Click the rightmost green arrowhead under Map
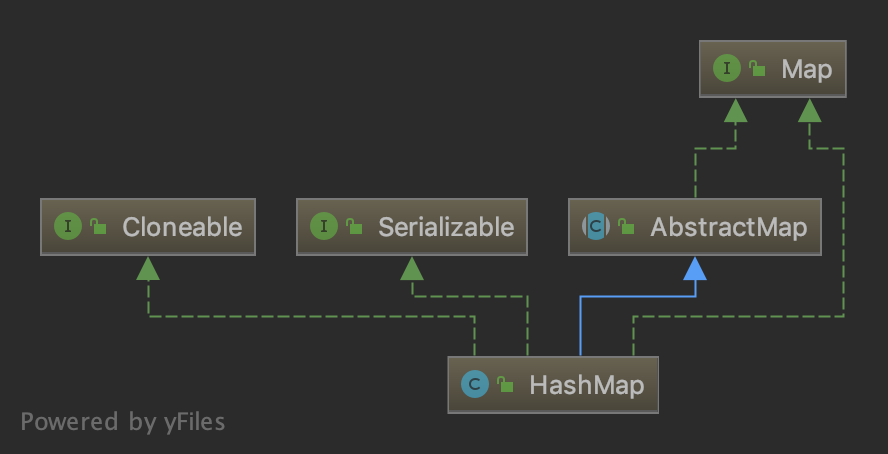Image resolution: width=888 pixels, height=454 pixels. pos(810,110)
